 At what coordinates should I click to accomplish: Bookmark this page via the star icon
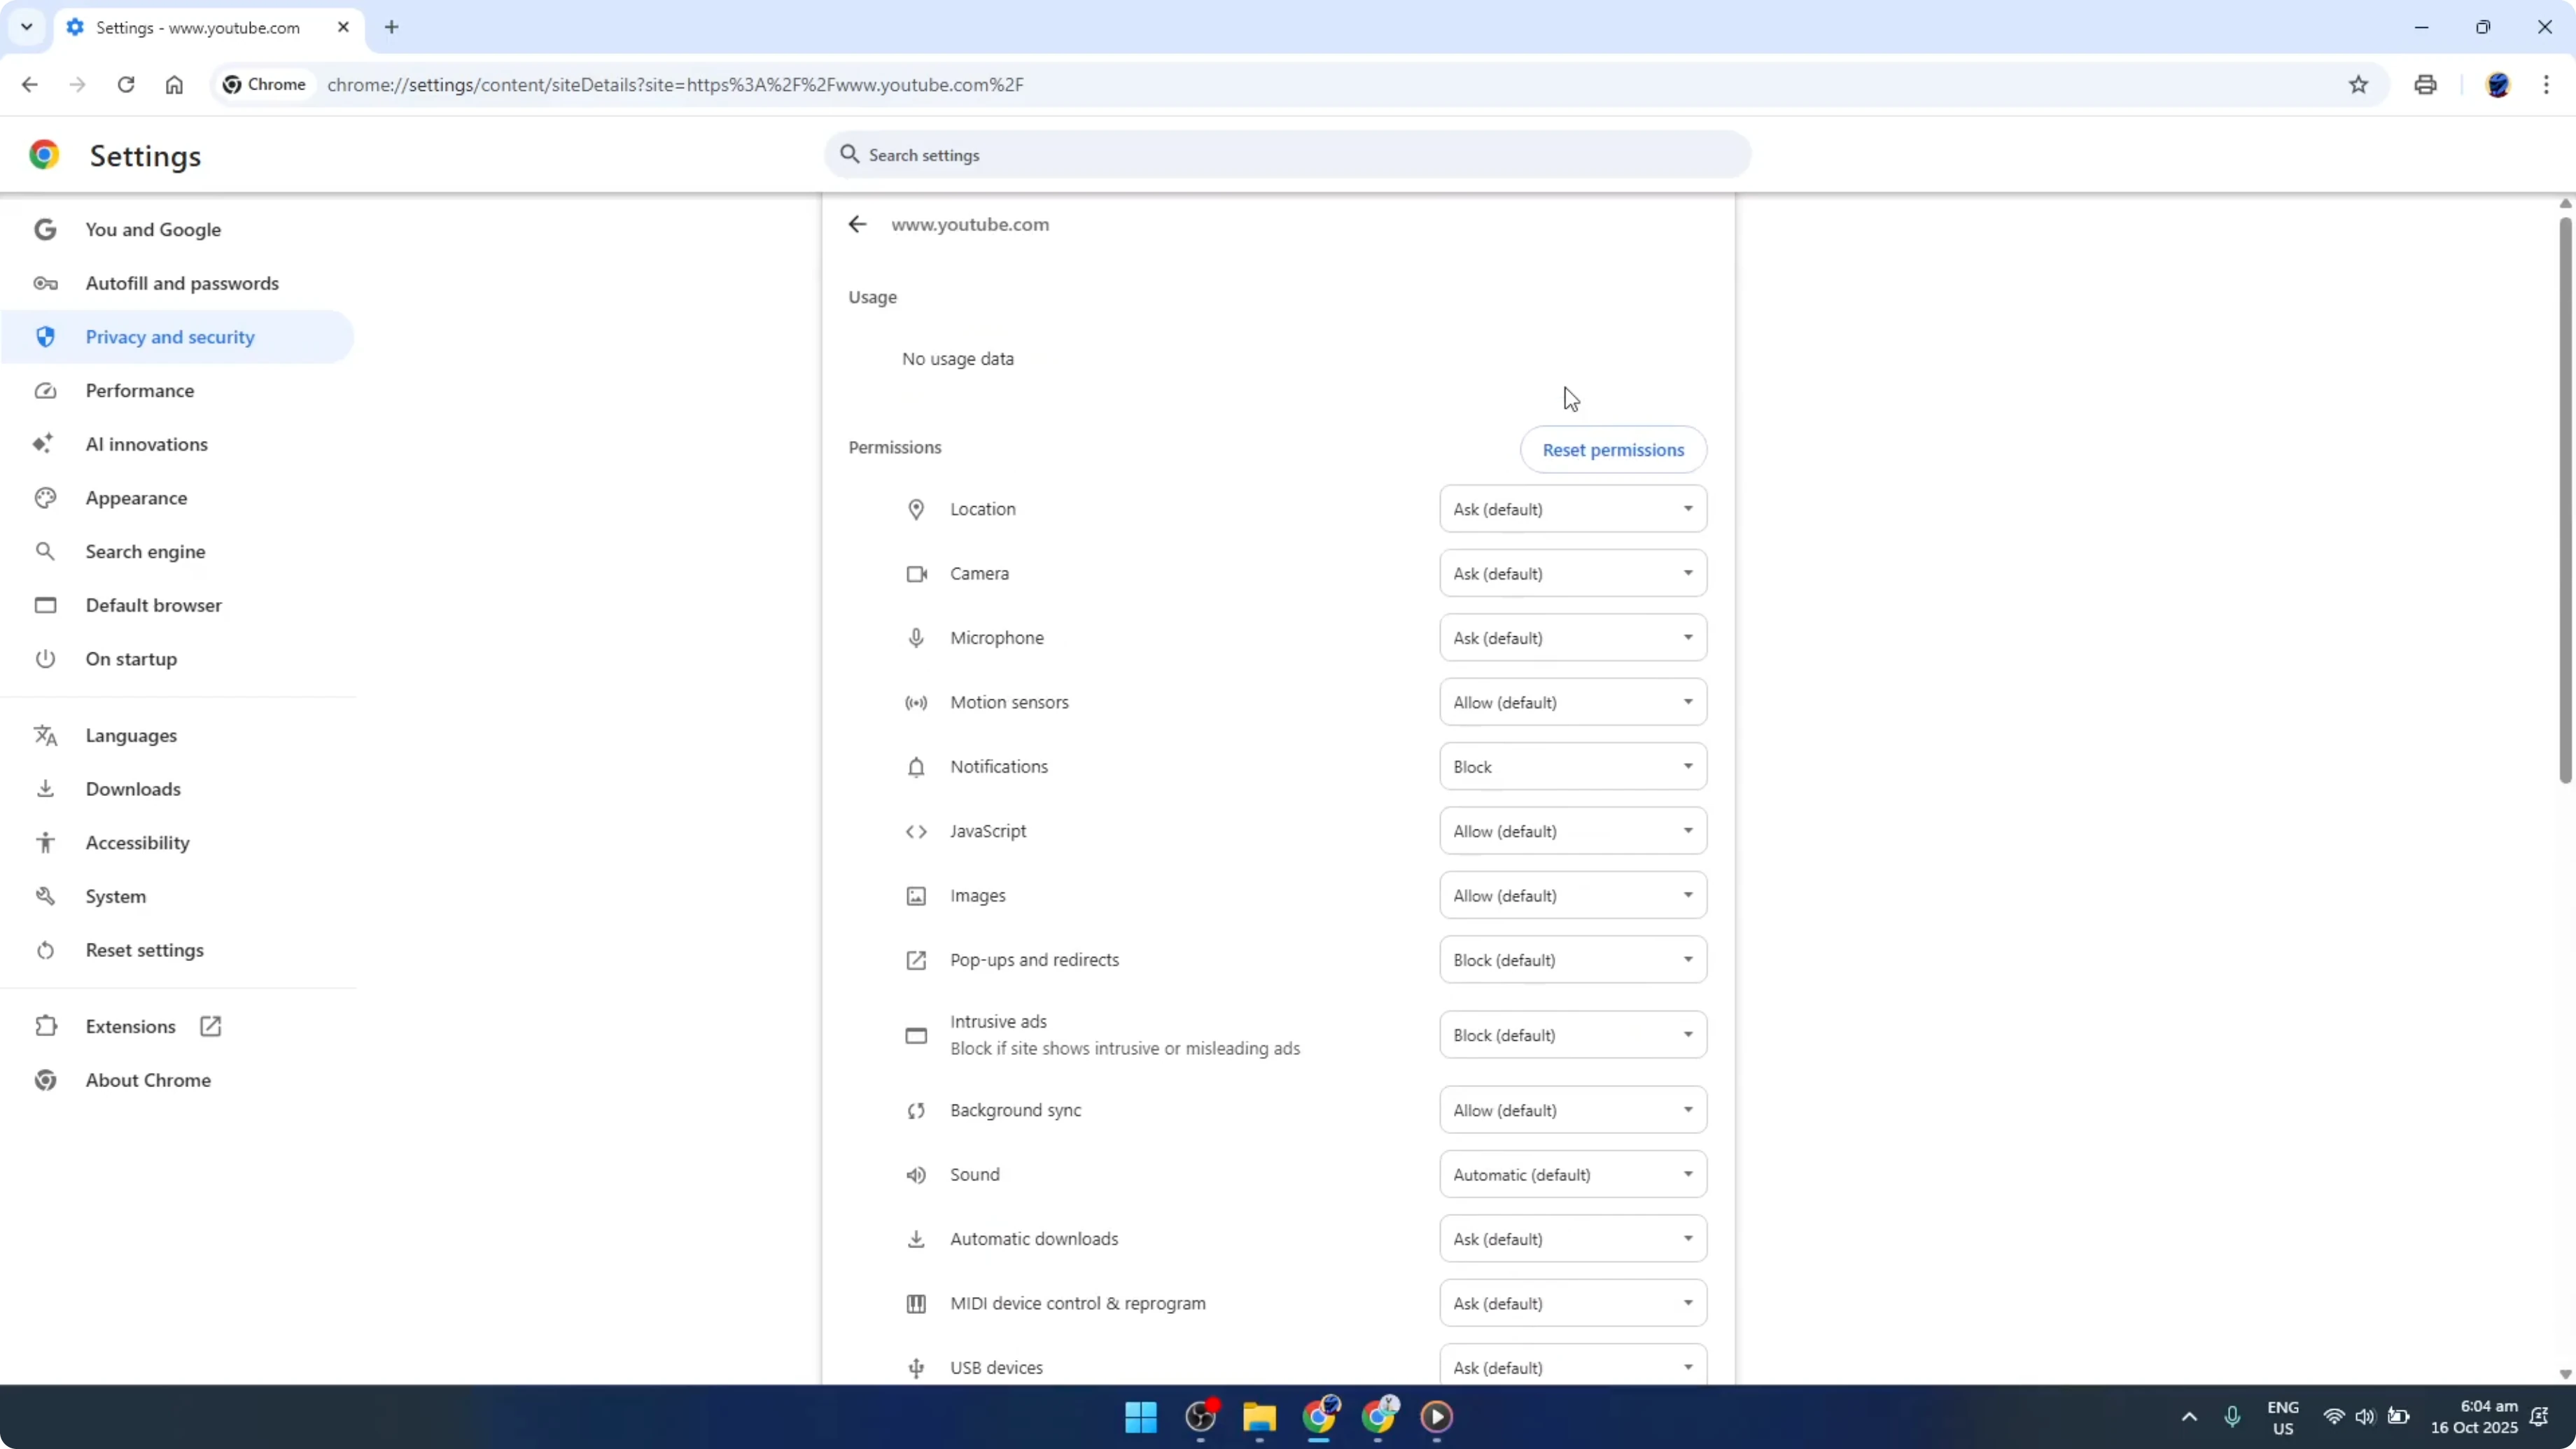coord(2358,84)
